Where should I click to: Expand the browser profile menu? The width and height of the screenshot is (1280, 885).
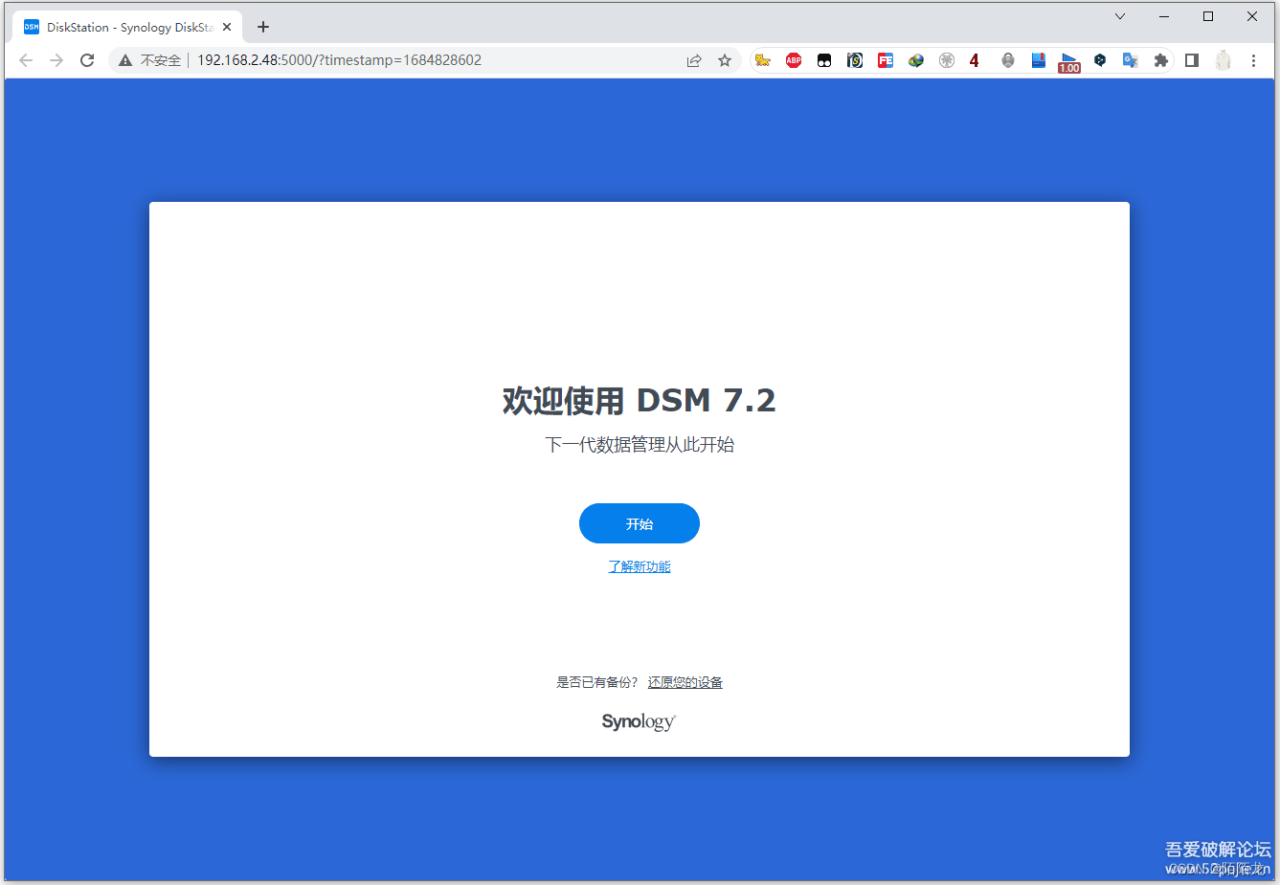pyautogui.click(x=1223, y=60)
